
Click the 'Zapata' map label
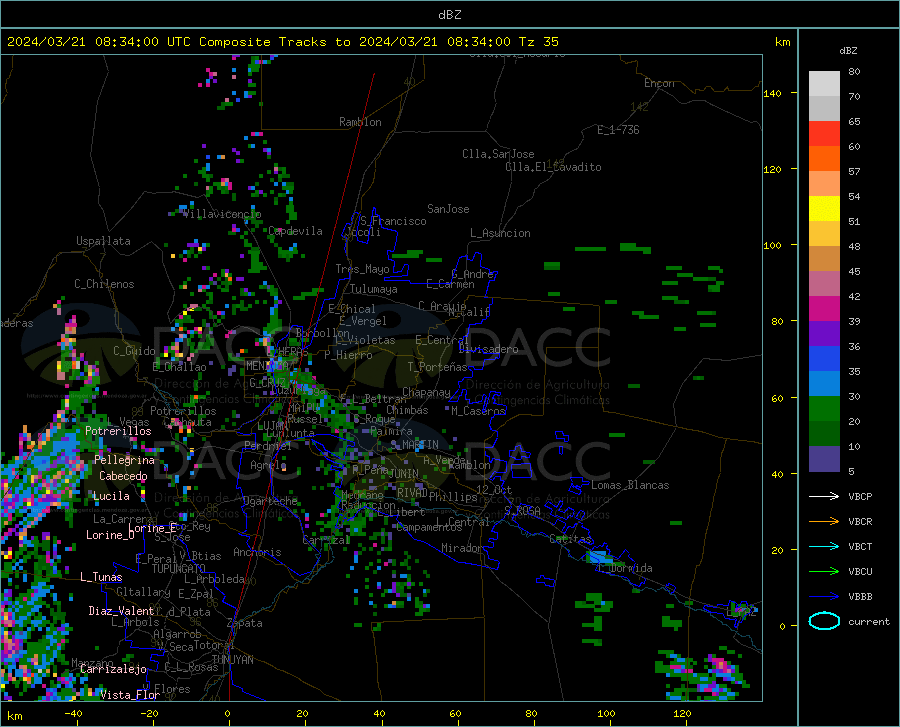[x=245, y=623]
